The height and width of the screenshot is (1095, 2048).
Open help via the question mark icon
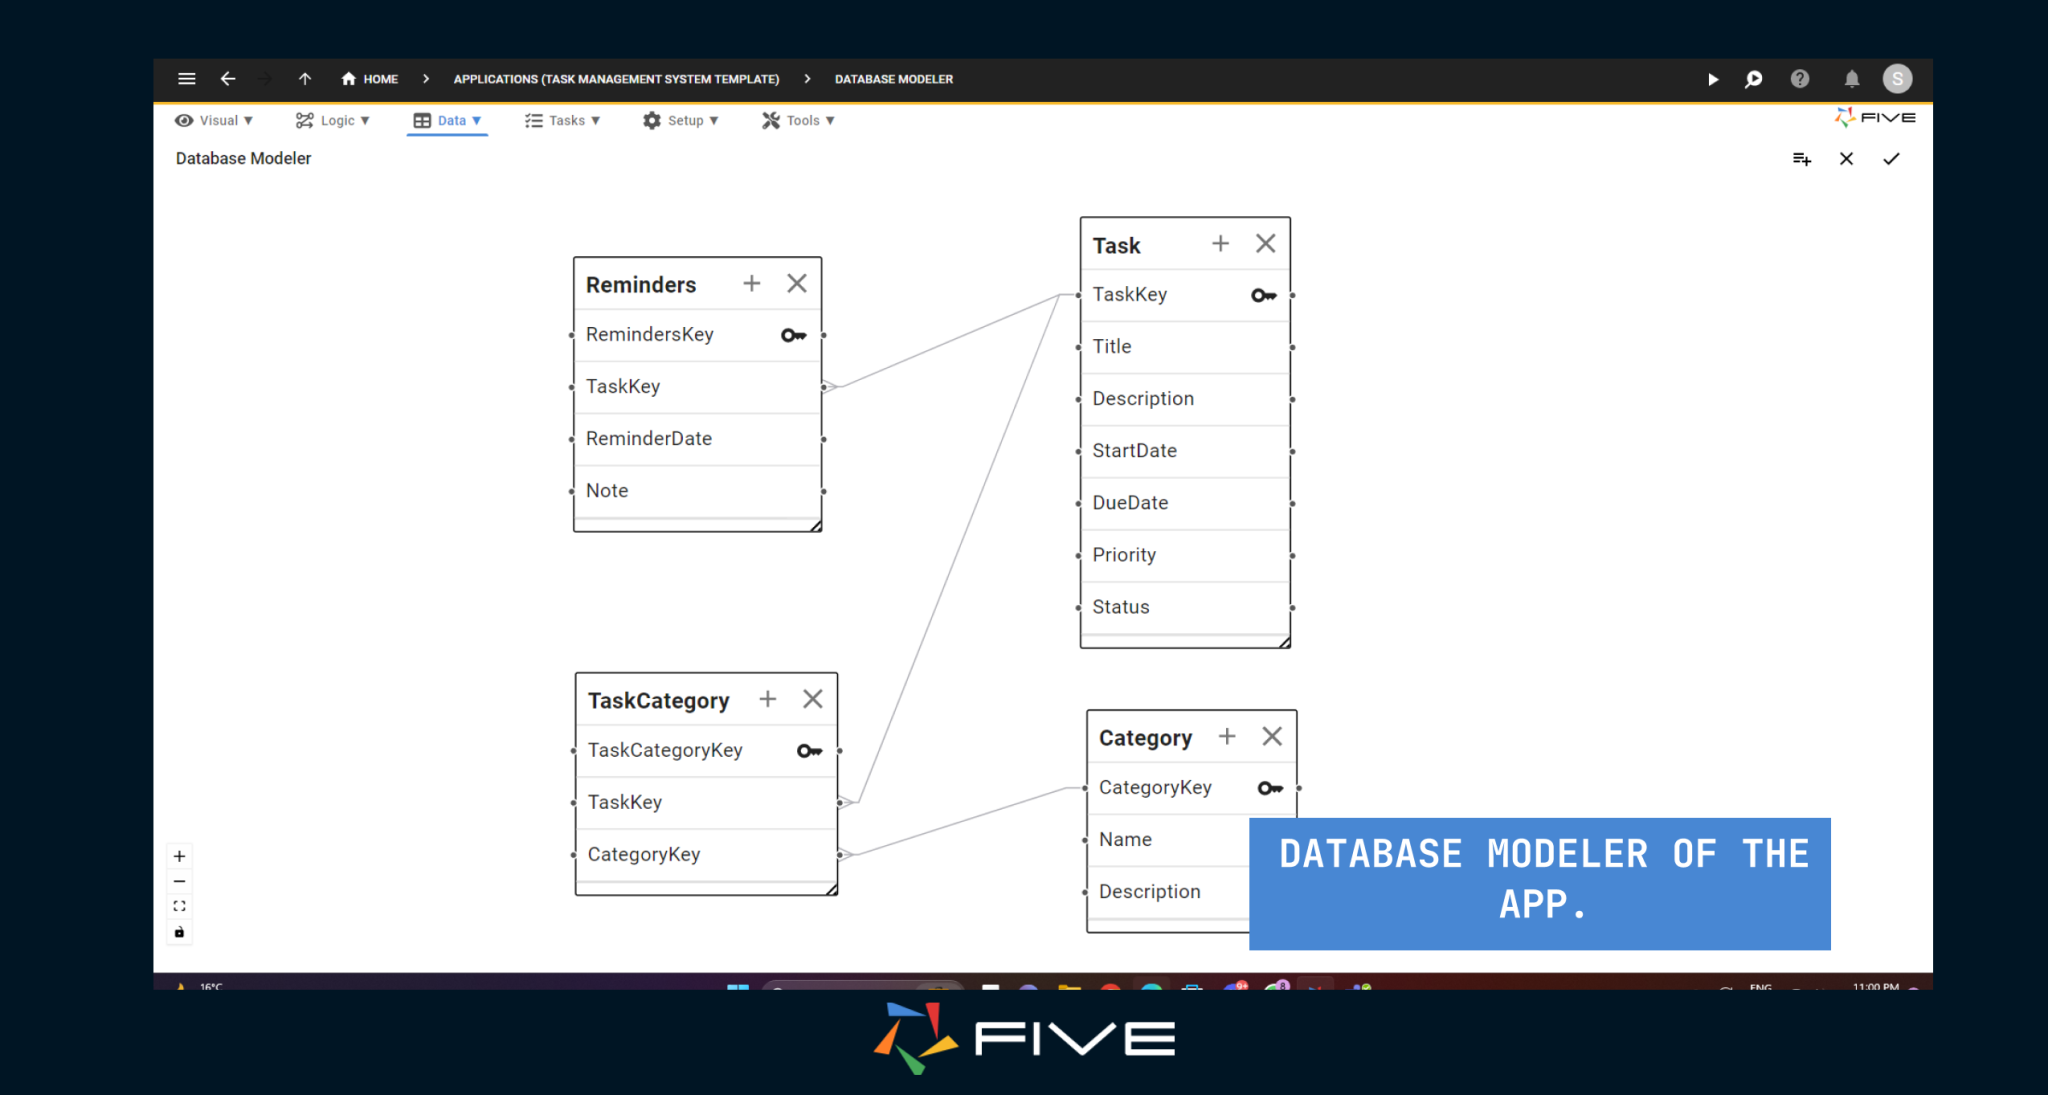coord(1800,79)
